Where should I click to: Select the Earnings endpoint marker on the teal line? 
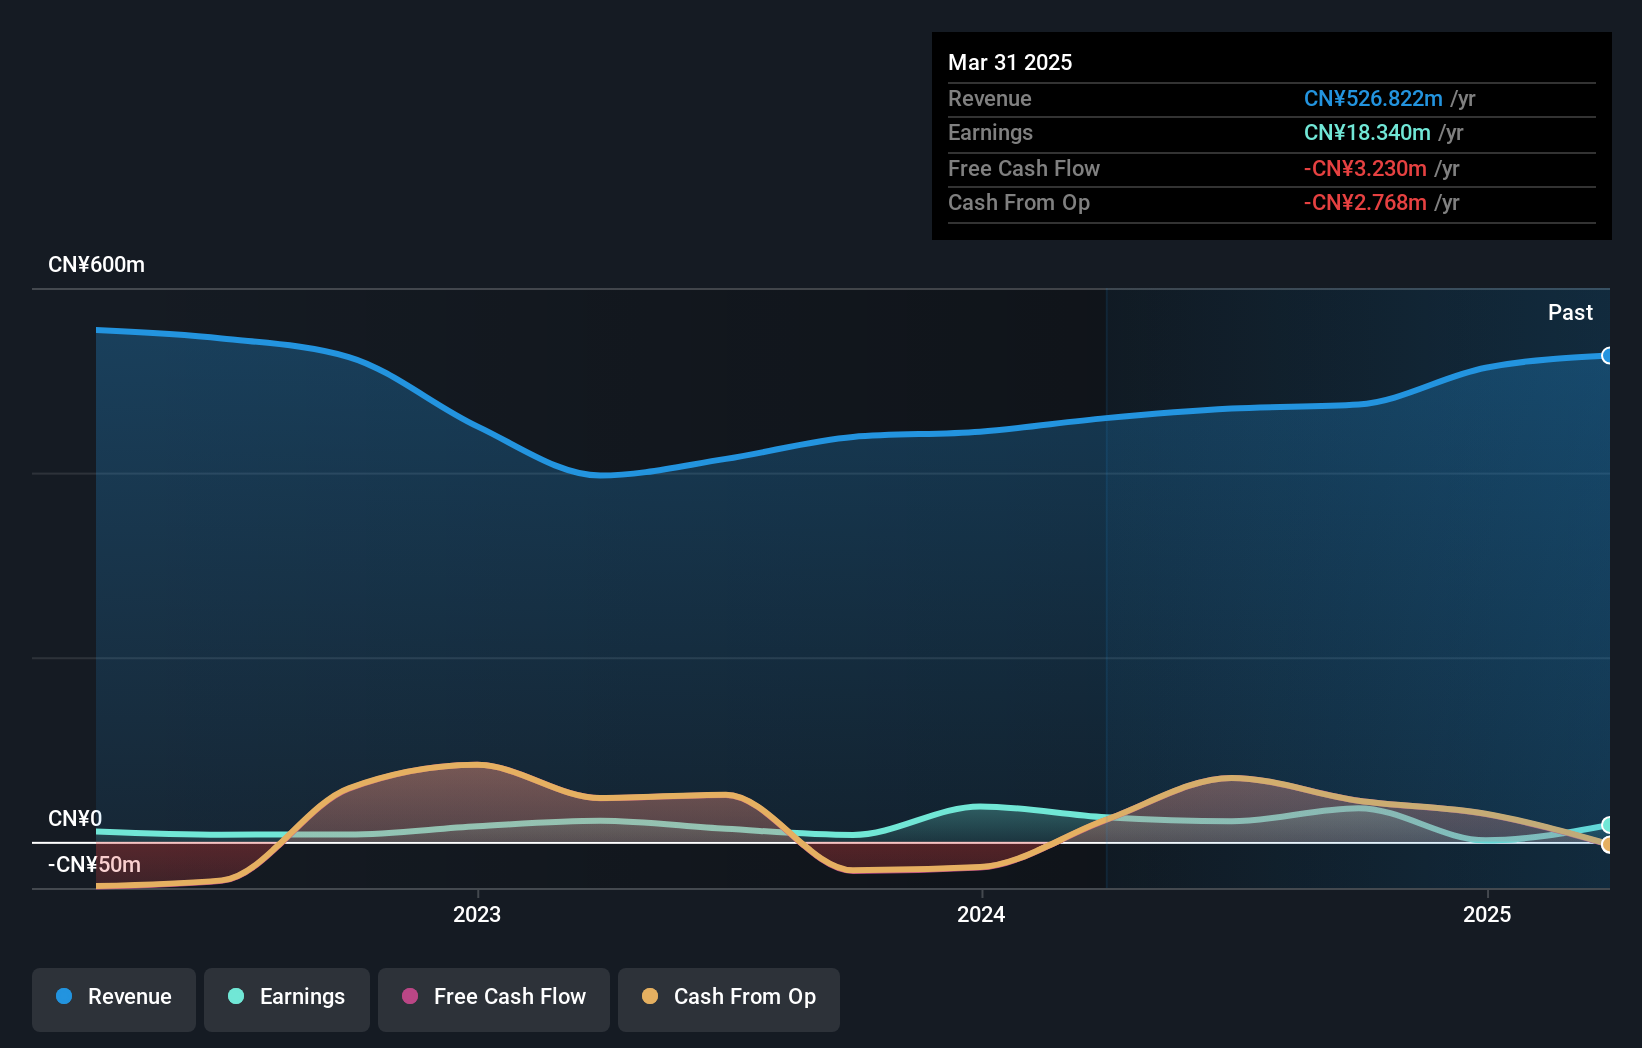tap(1607, 825)
